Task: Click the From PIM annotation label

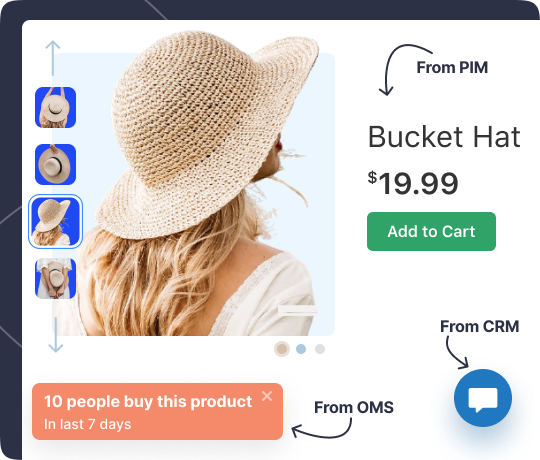Action: coord(452,67)
